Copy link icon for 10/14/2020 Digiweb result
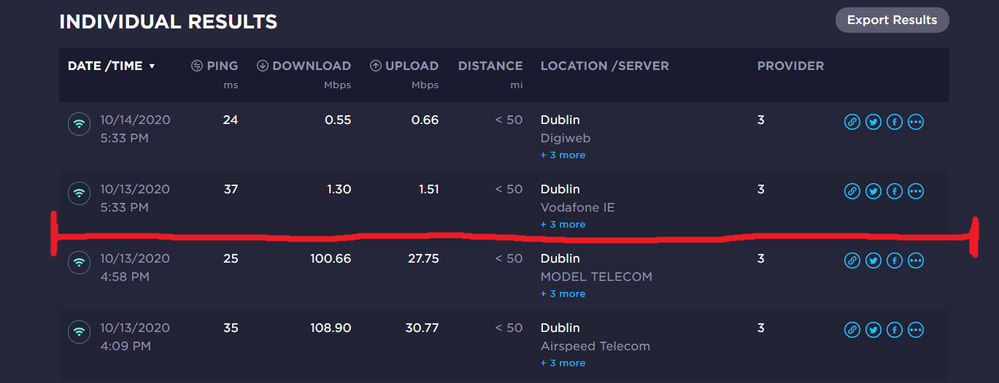Screen dimensions: 999x383 click(x=852, y=122)
